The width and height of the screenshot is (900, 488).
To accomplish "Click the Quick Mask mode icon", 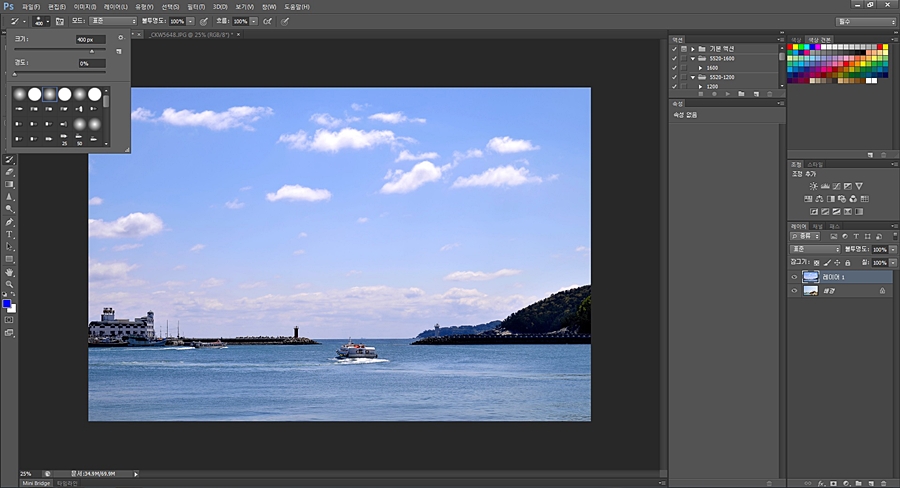I will tap(10, 320).
